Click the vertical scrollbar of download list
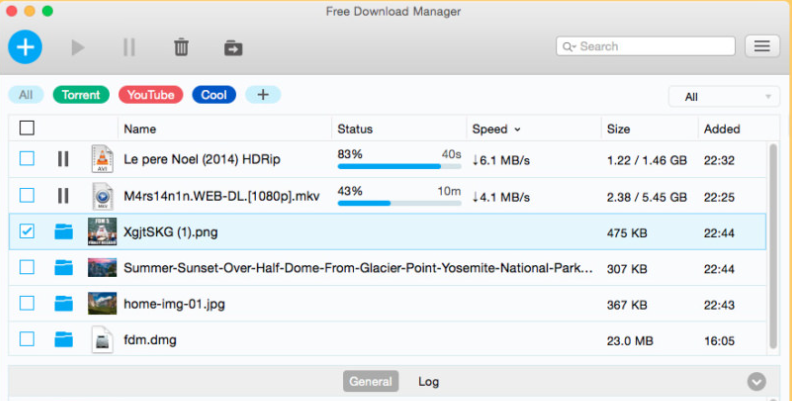792x401 pixels. click(x=773, y=246)
